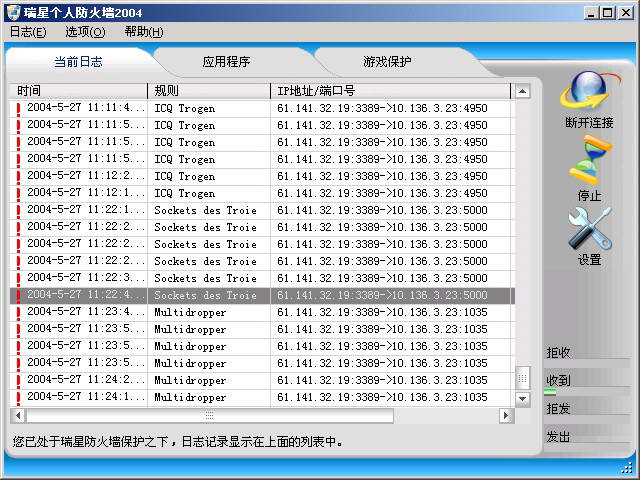Switch to the 应用程序 tab
This screenshot has height=480, width=640.
[226, 62]
